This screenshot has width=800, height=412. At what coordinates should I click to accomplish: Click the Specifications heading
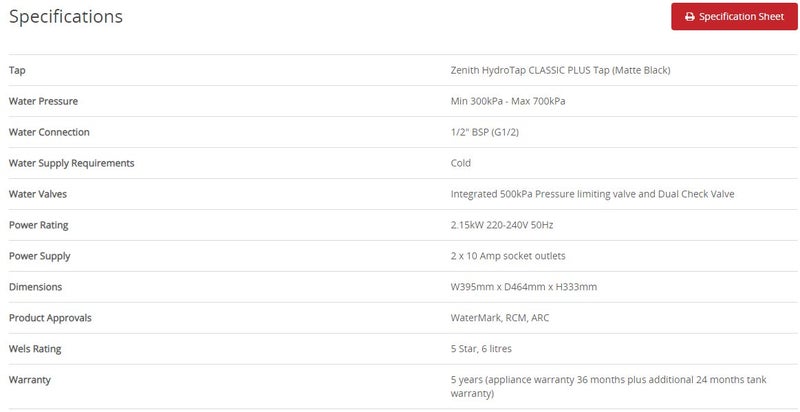(x=66, y=17)
